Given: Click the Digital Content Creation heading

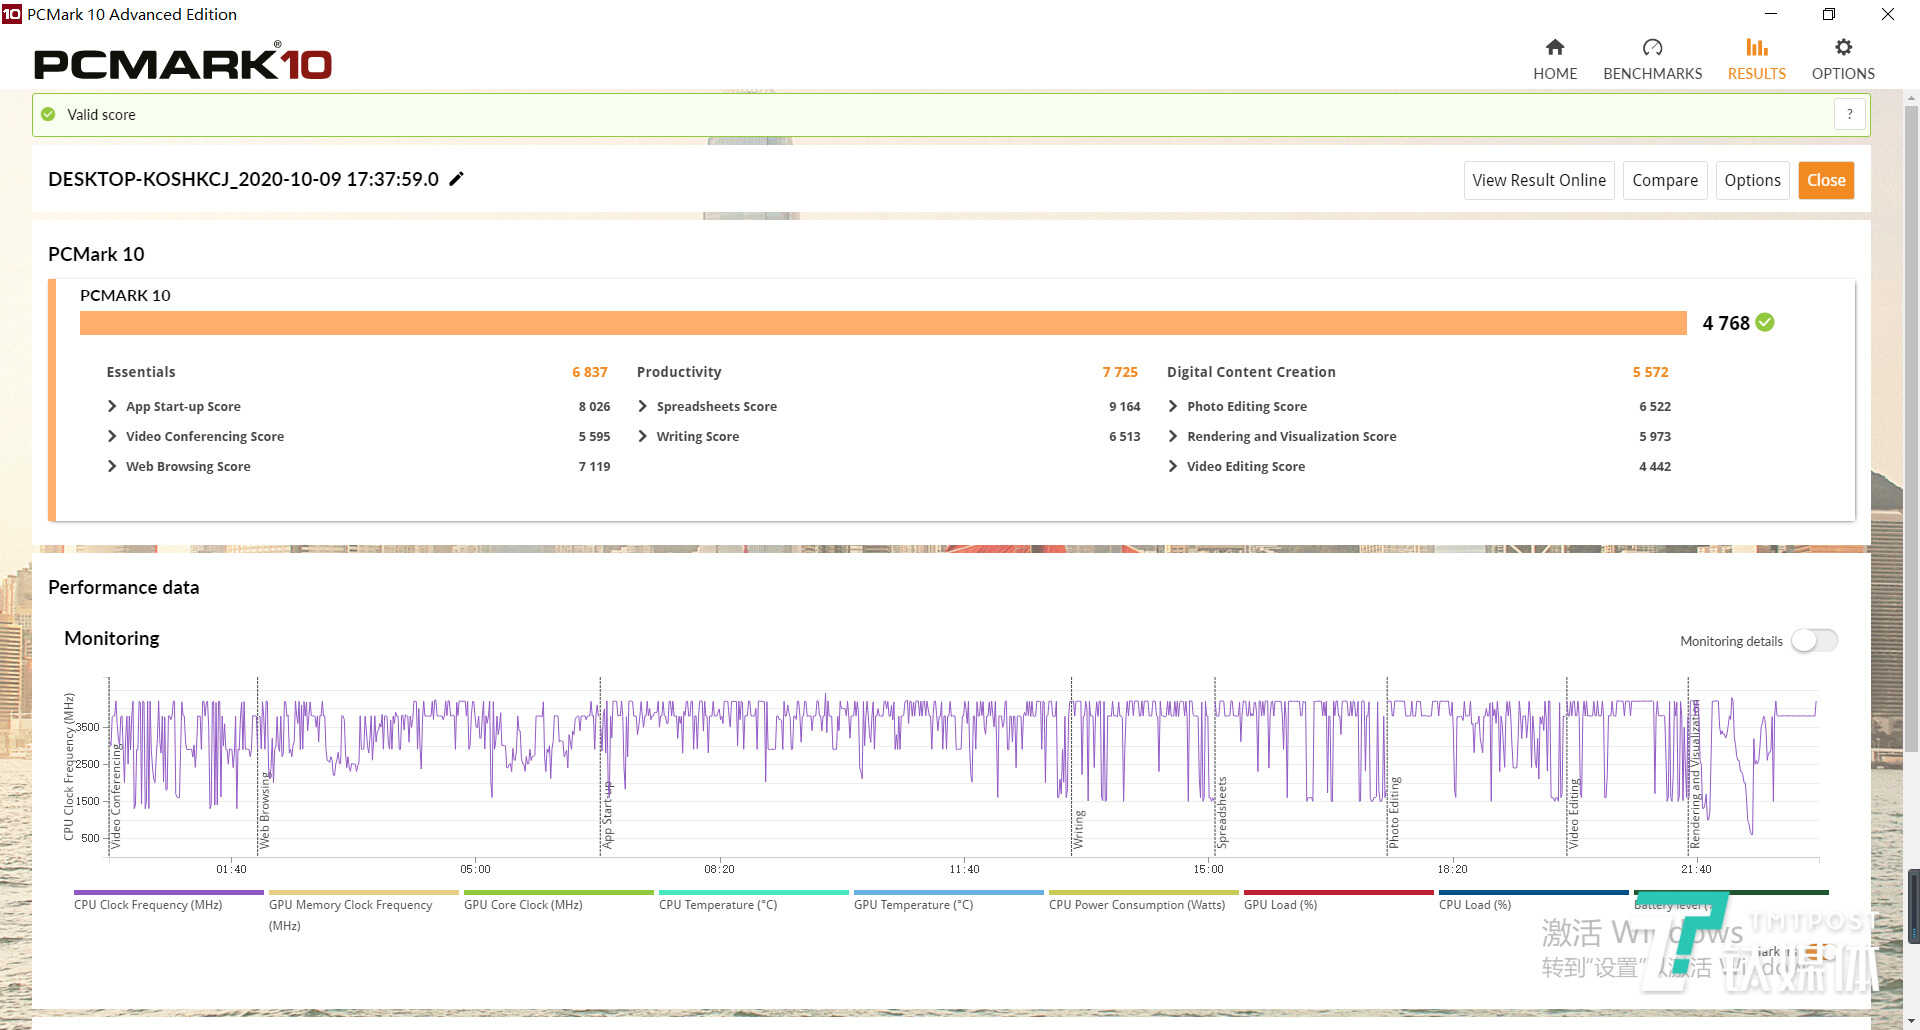Looking at the screenshot, I should (x=1251, y=372).
